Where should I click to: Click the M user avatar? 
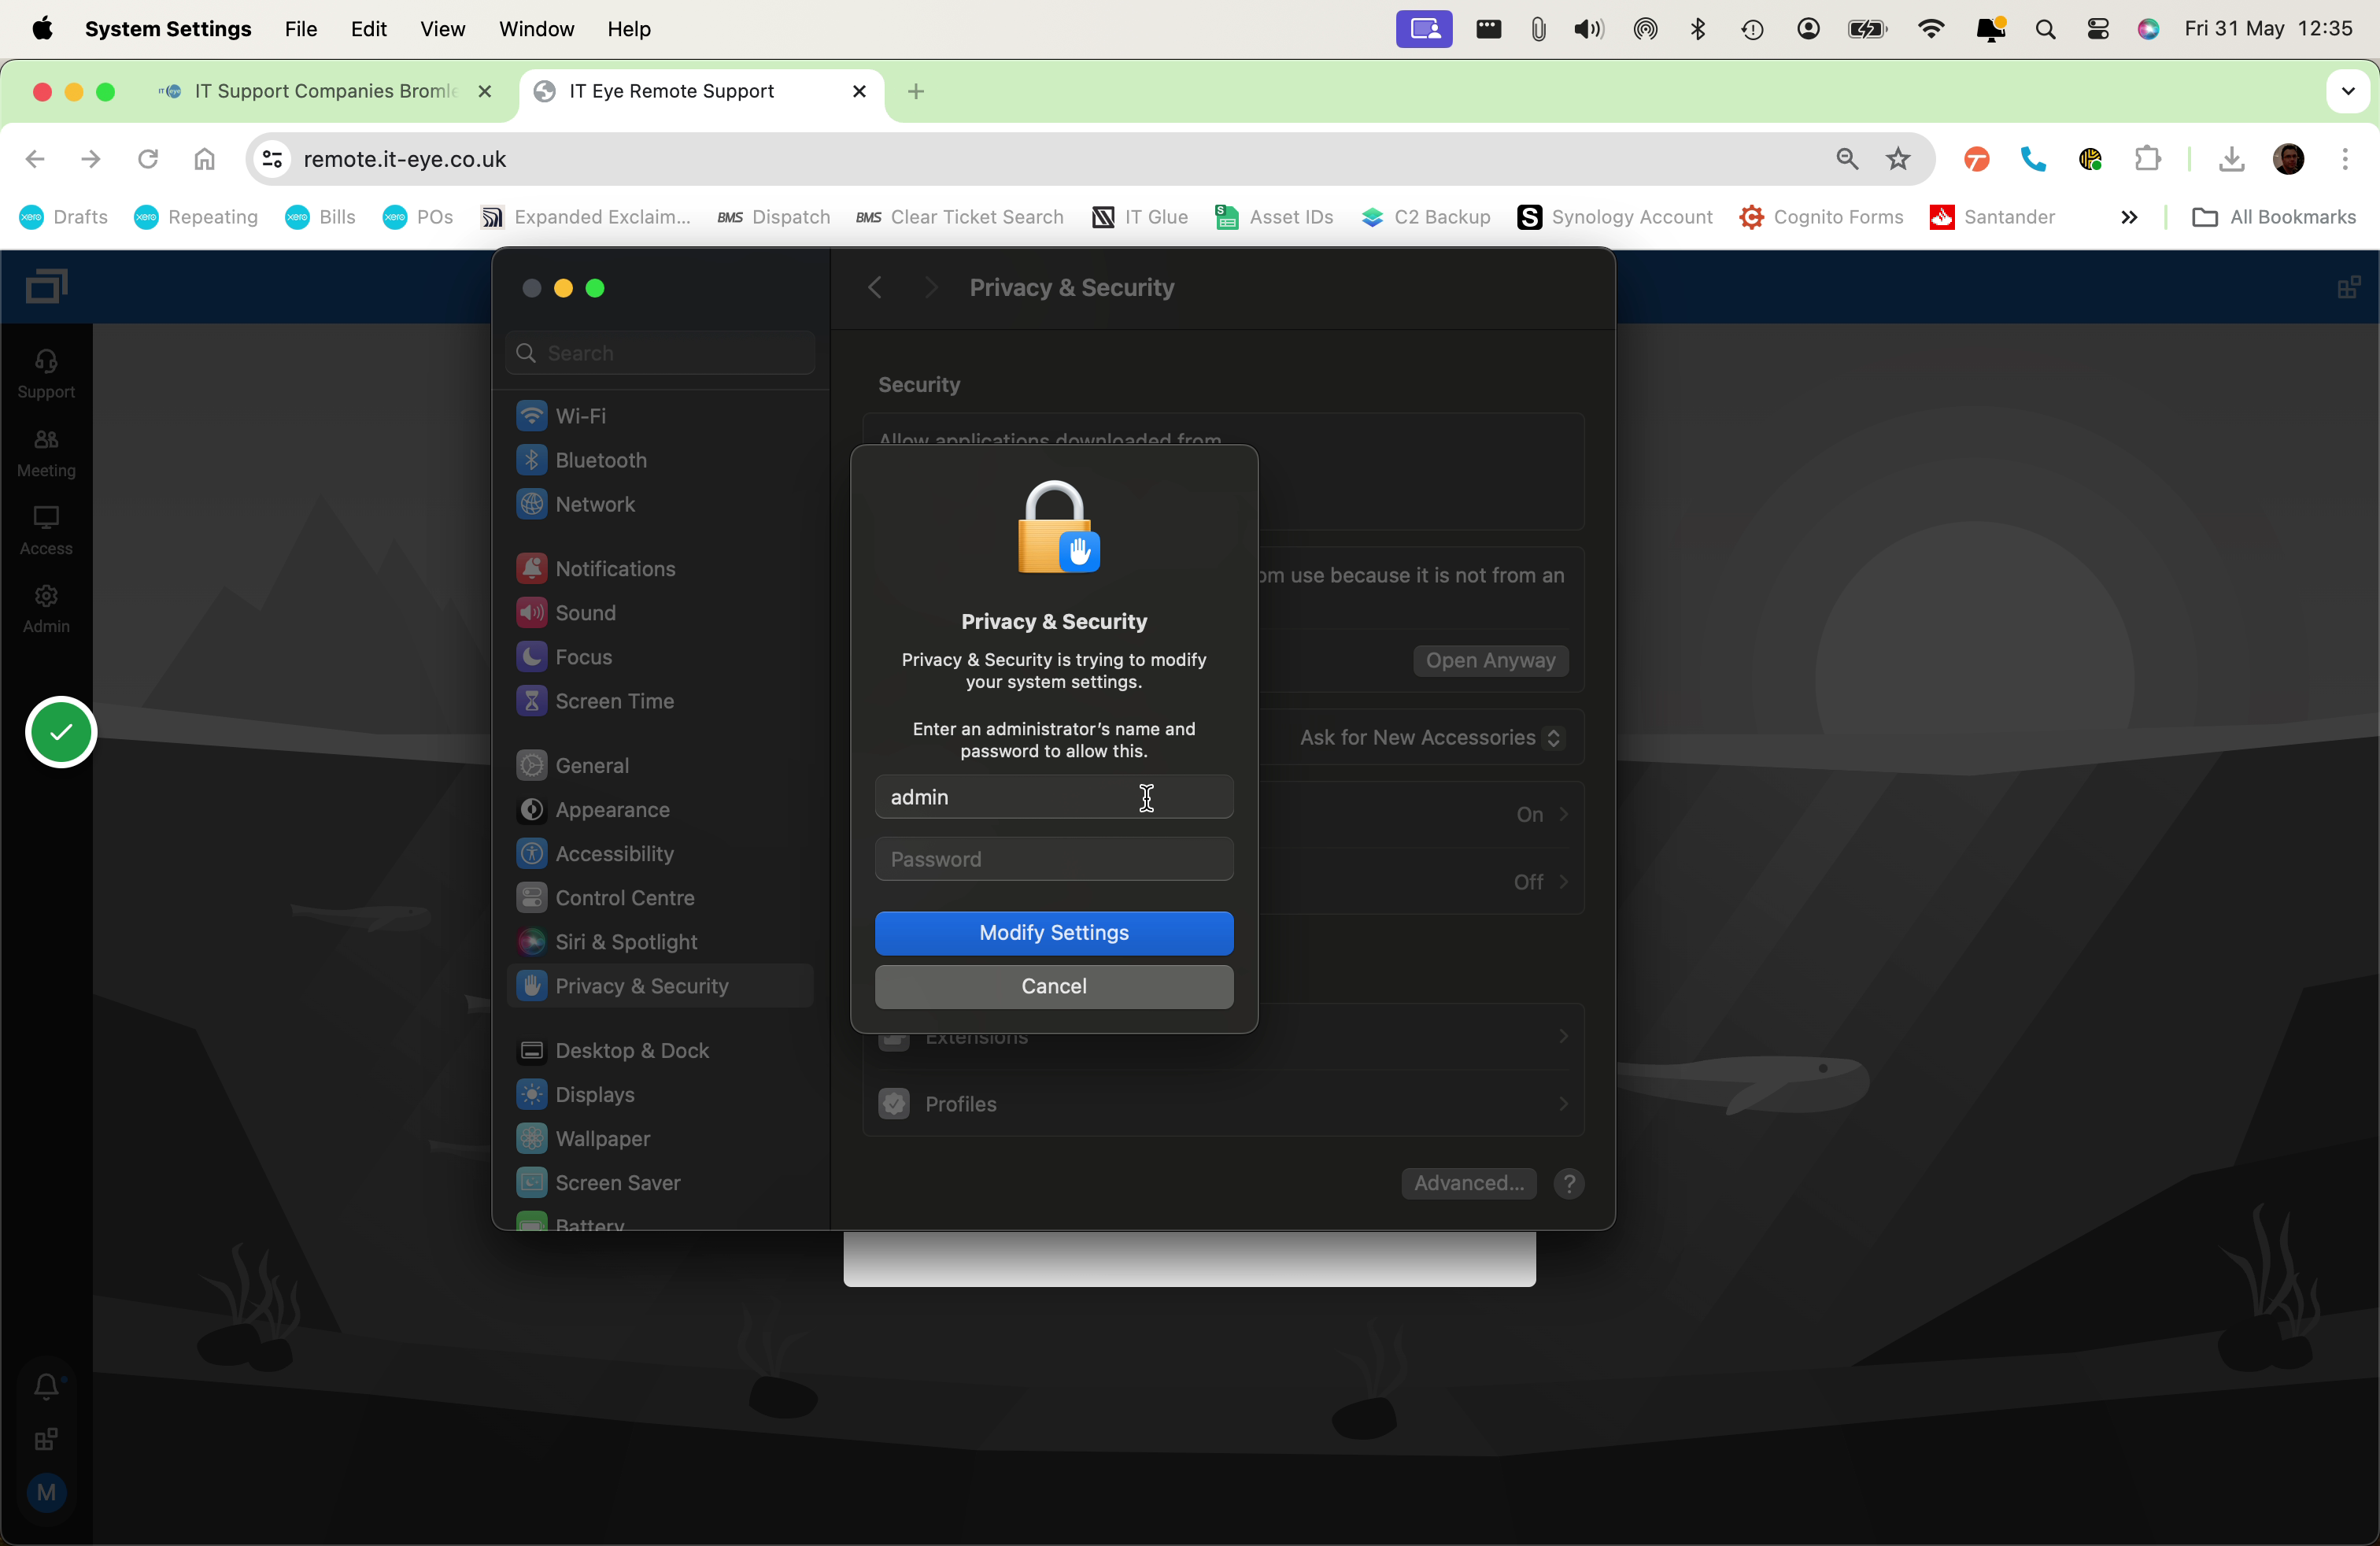click(x=46, y=1492)
